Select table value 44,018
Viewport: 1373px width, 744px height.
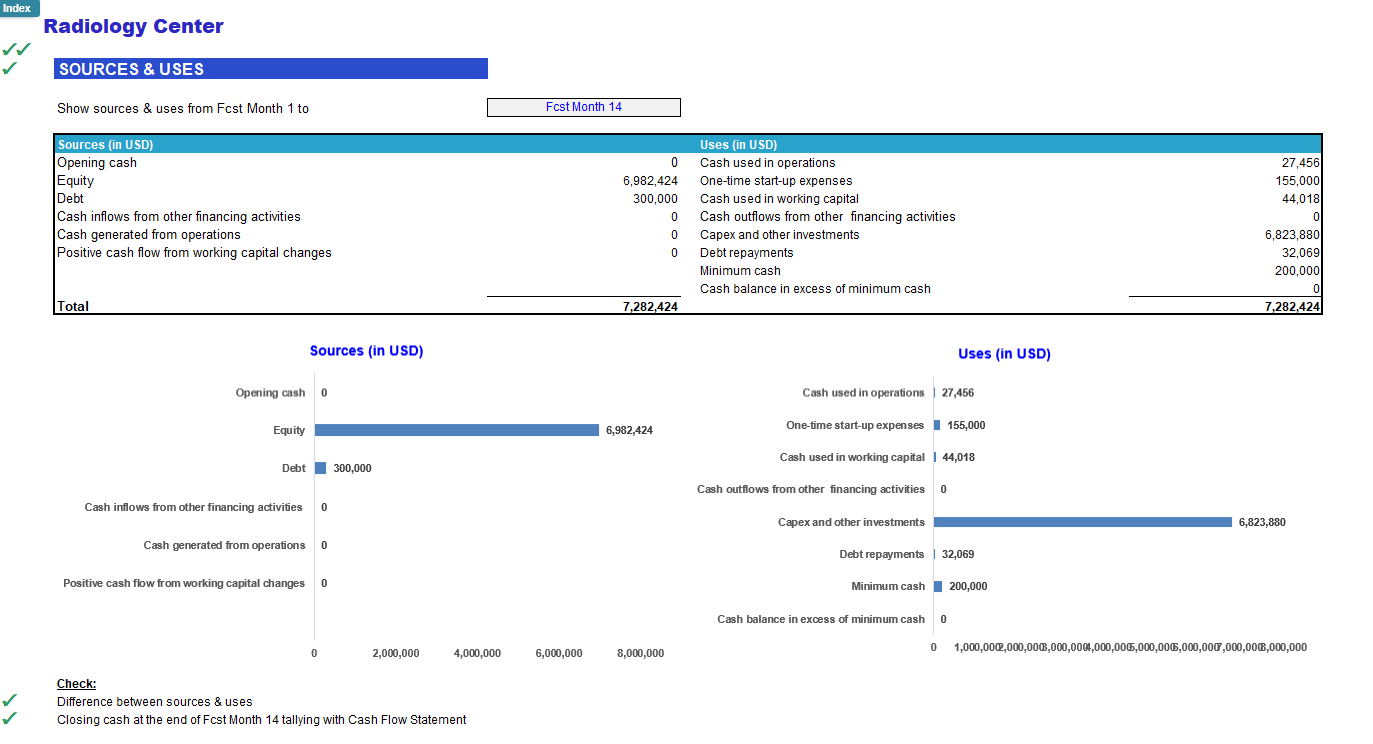(1301, 199)
